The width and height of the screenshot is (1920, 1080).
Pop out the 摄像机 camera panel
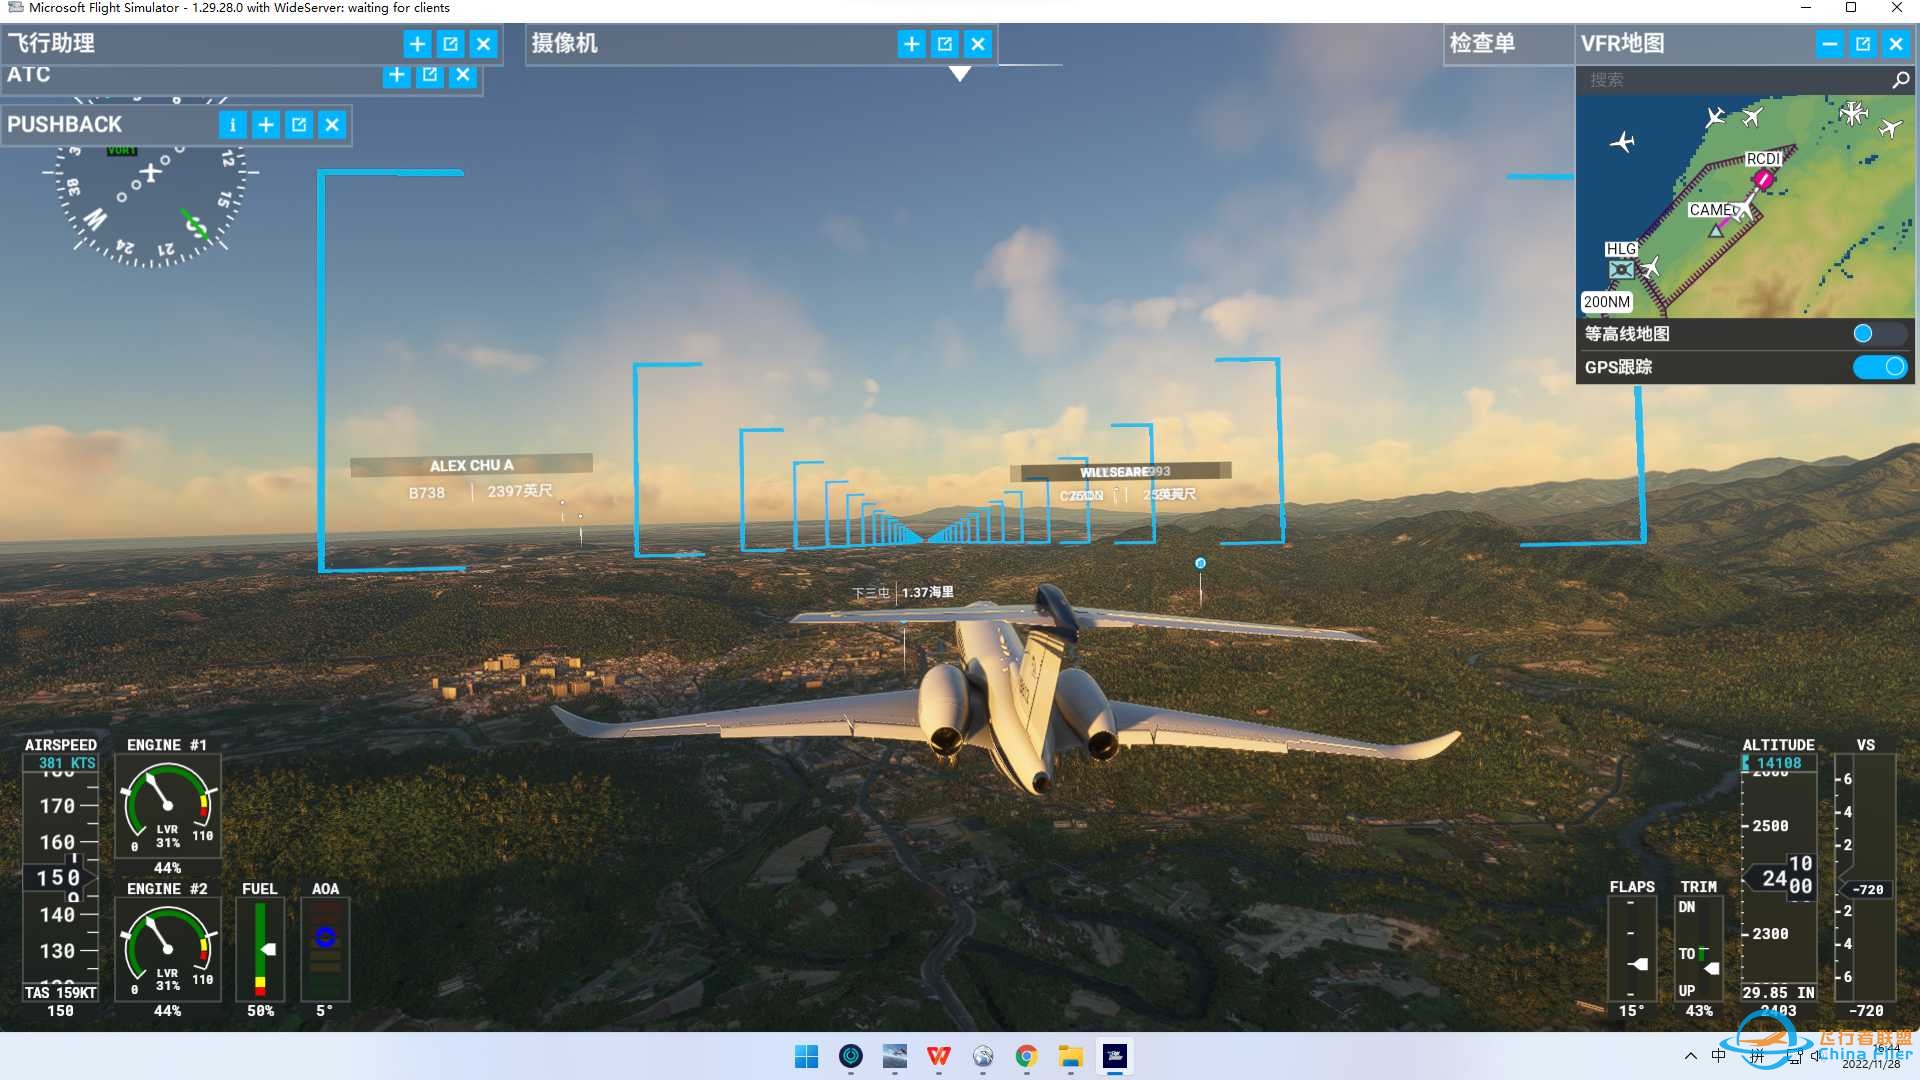click(x=944, y=44)
